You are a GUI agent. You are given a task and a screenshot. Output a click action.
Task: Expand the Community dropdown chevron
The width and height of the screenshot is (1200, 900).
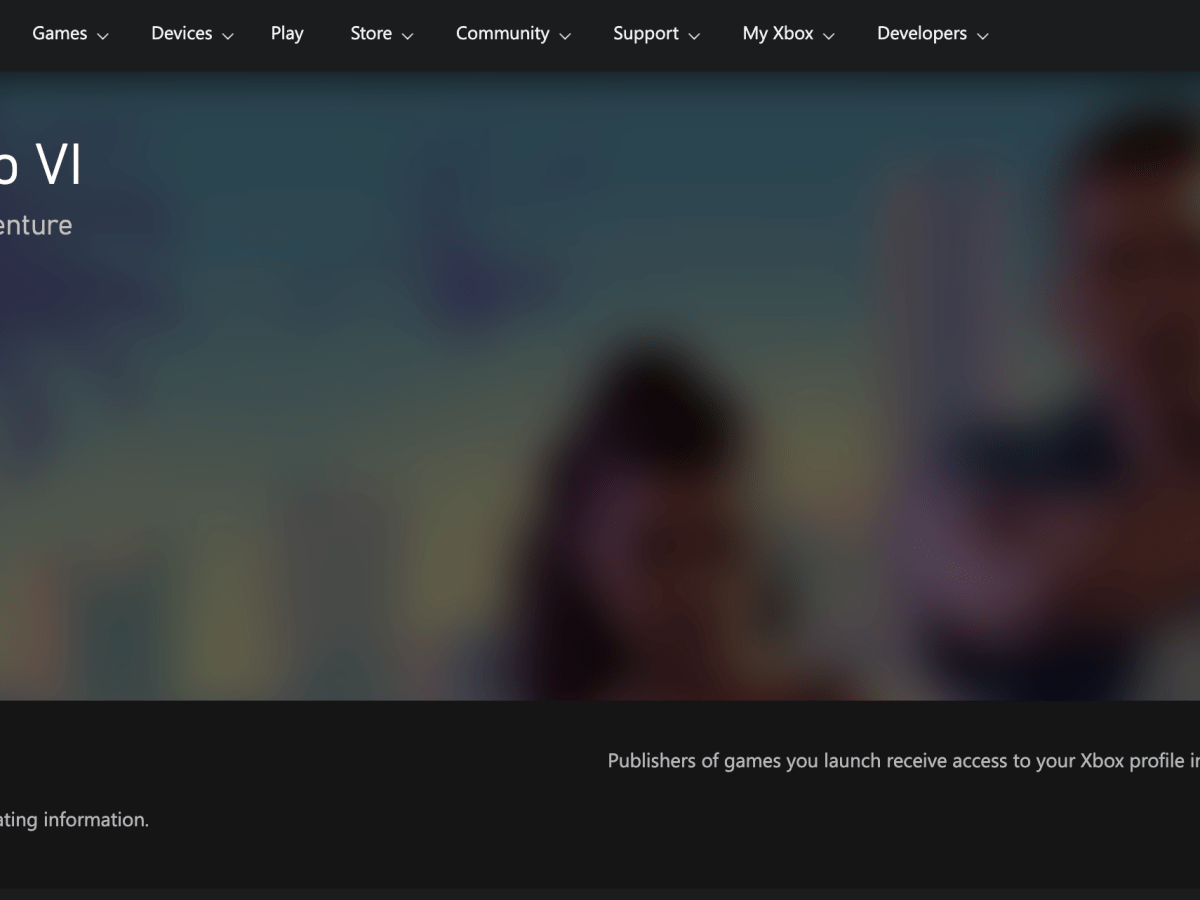(567, 36)
